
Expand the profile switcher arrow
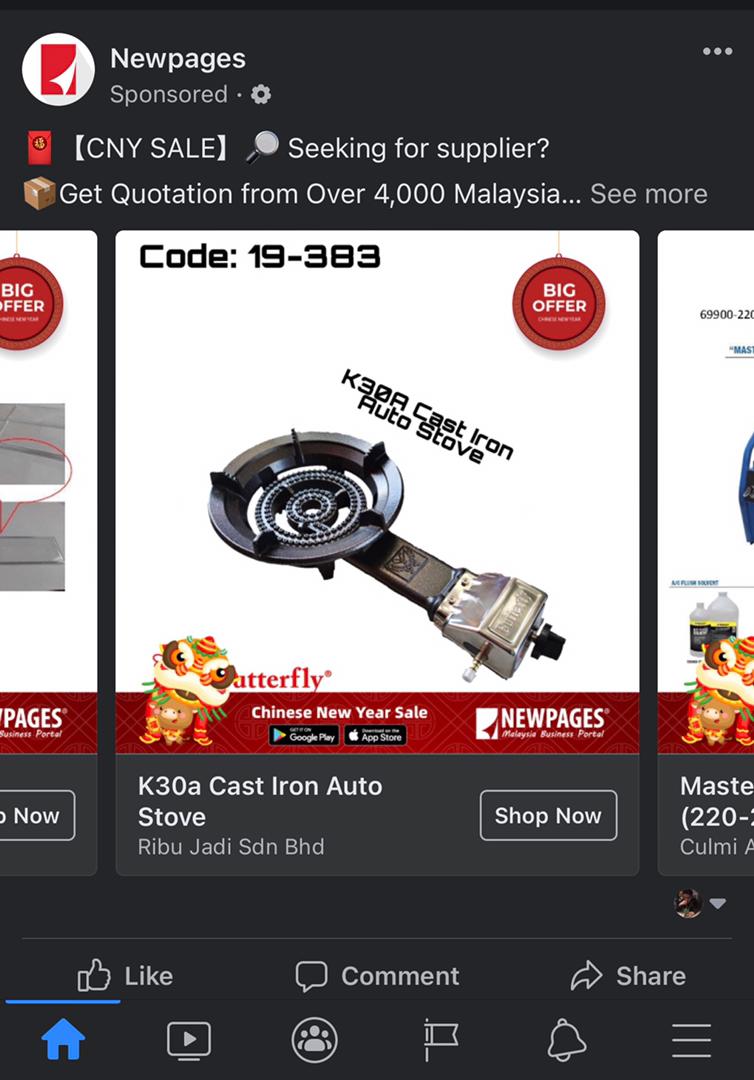click(x=718, y=904)
